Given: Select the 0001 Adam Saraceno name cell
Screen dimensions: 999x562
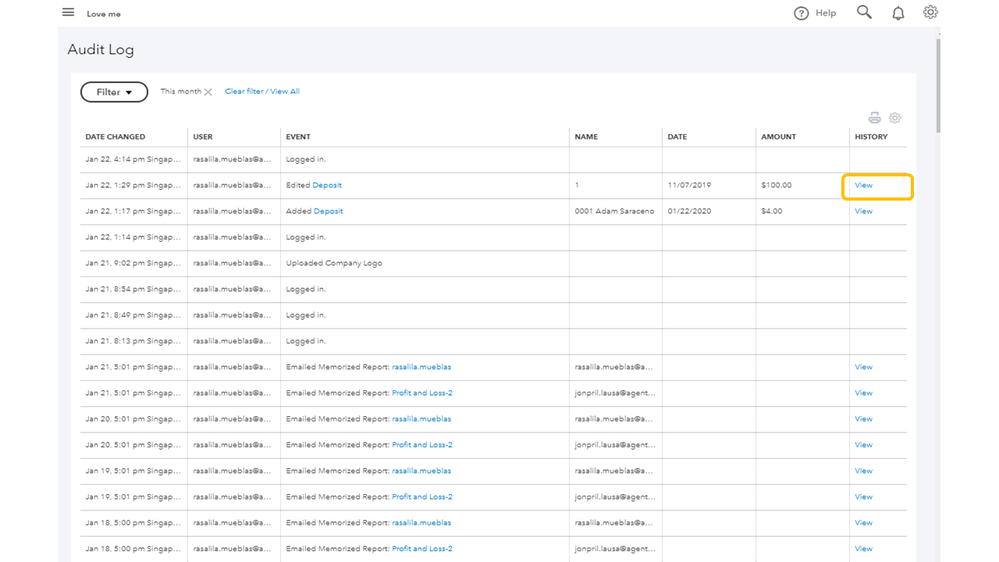Looking at the screenshot, I should coord(614,212).
